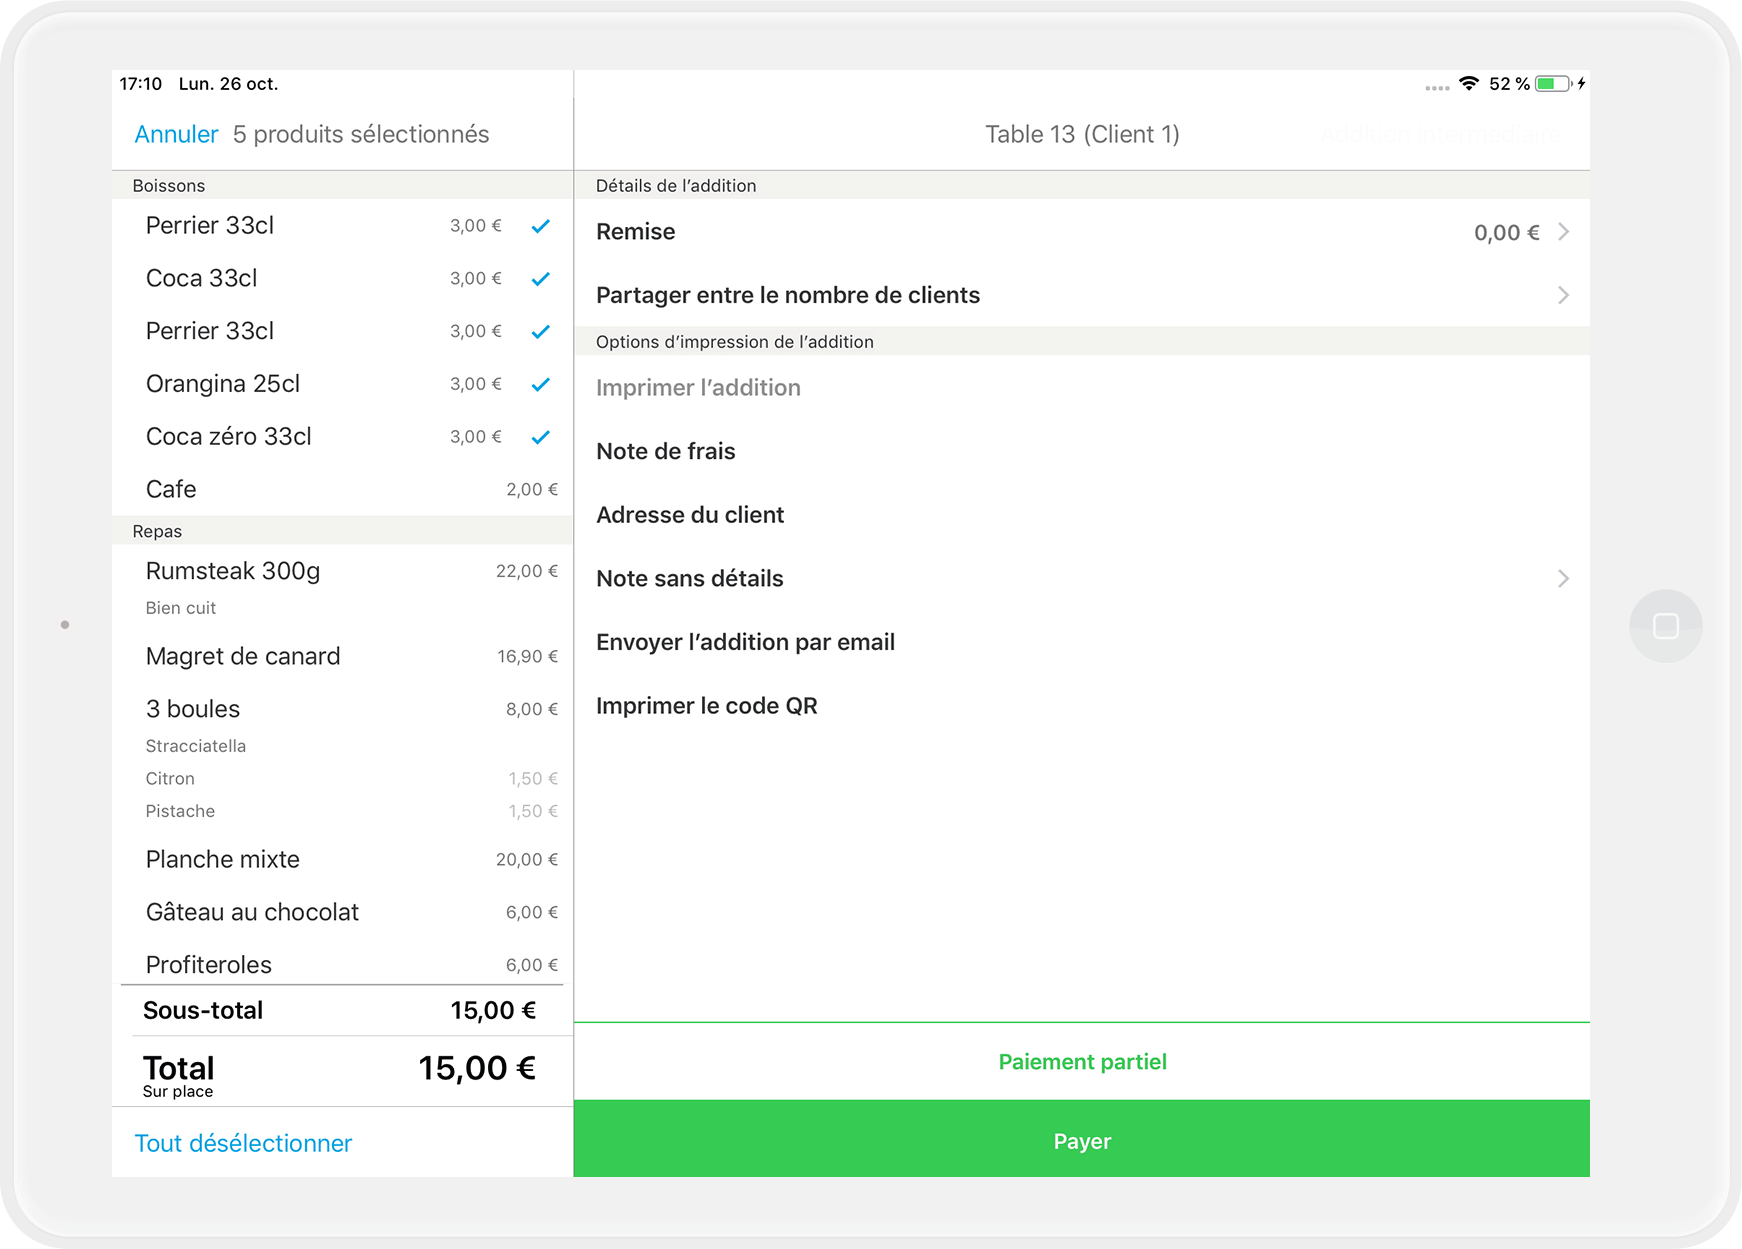Expand the Partager row chevron

tap(1563, 295)
